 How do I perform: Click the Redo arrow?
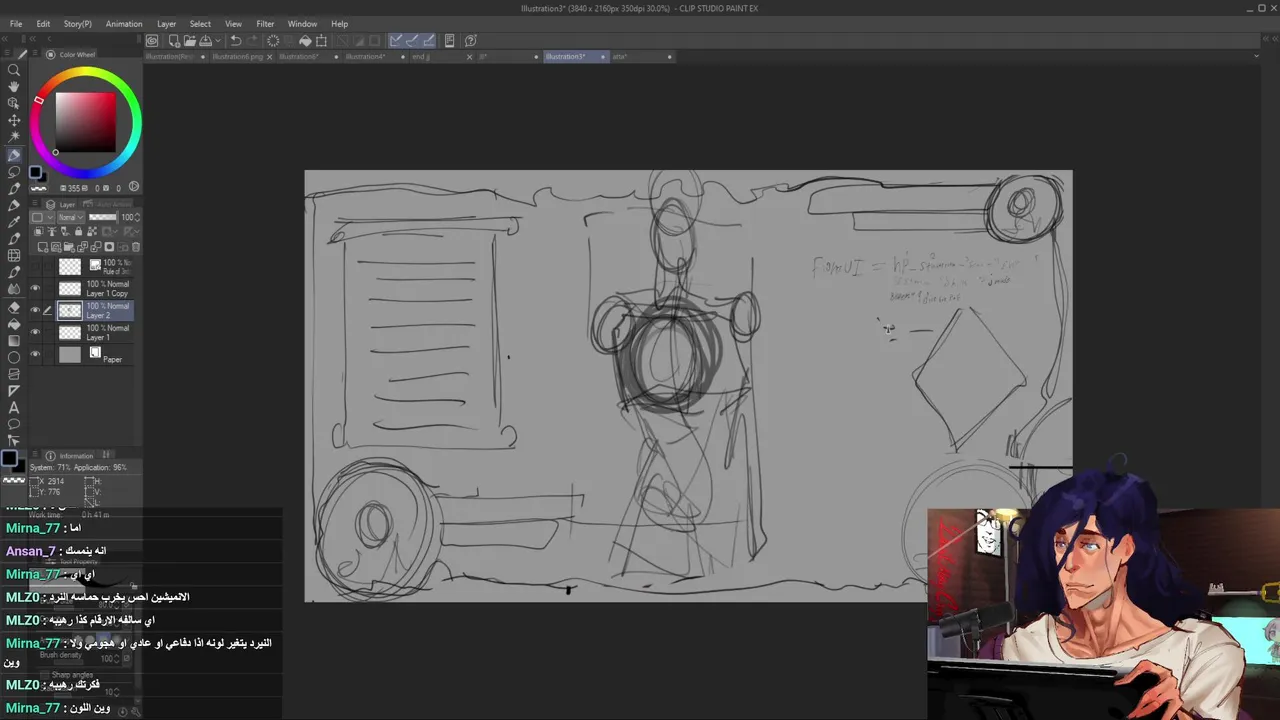click(252, 41)
